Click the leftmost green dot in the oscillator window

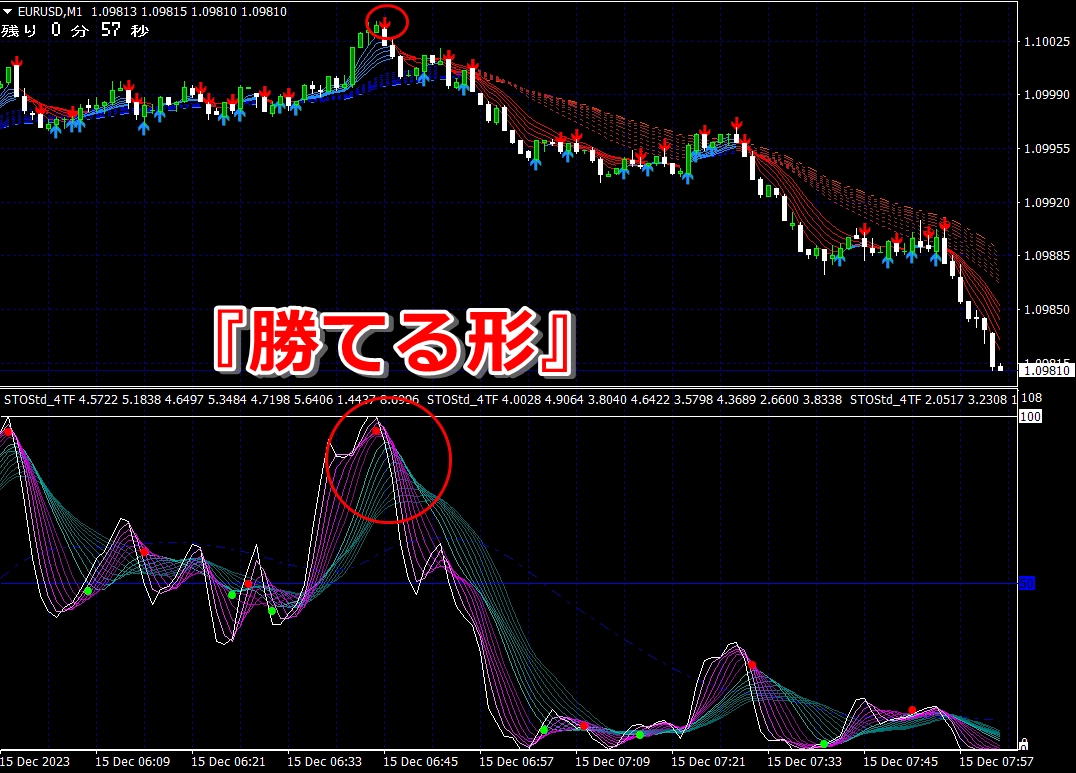pyautogui.click(x=88, y=591)
